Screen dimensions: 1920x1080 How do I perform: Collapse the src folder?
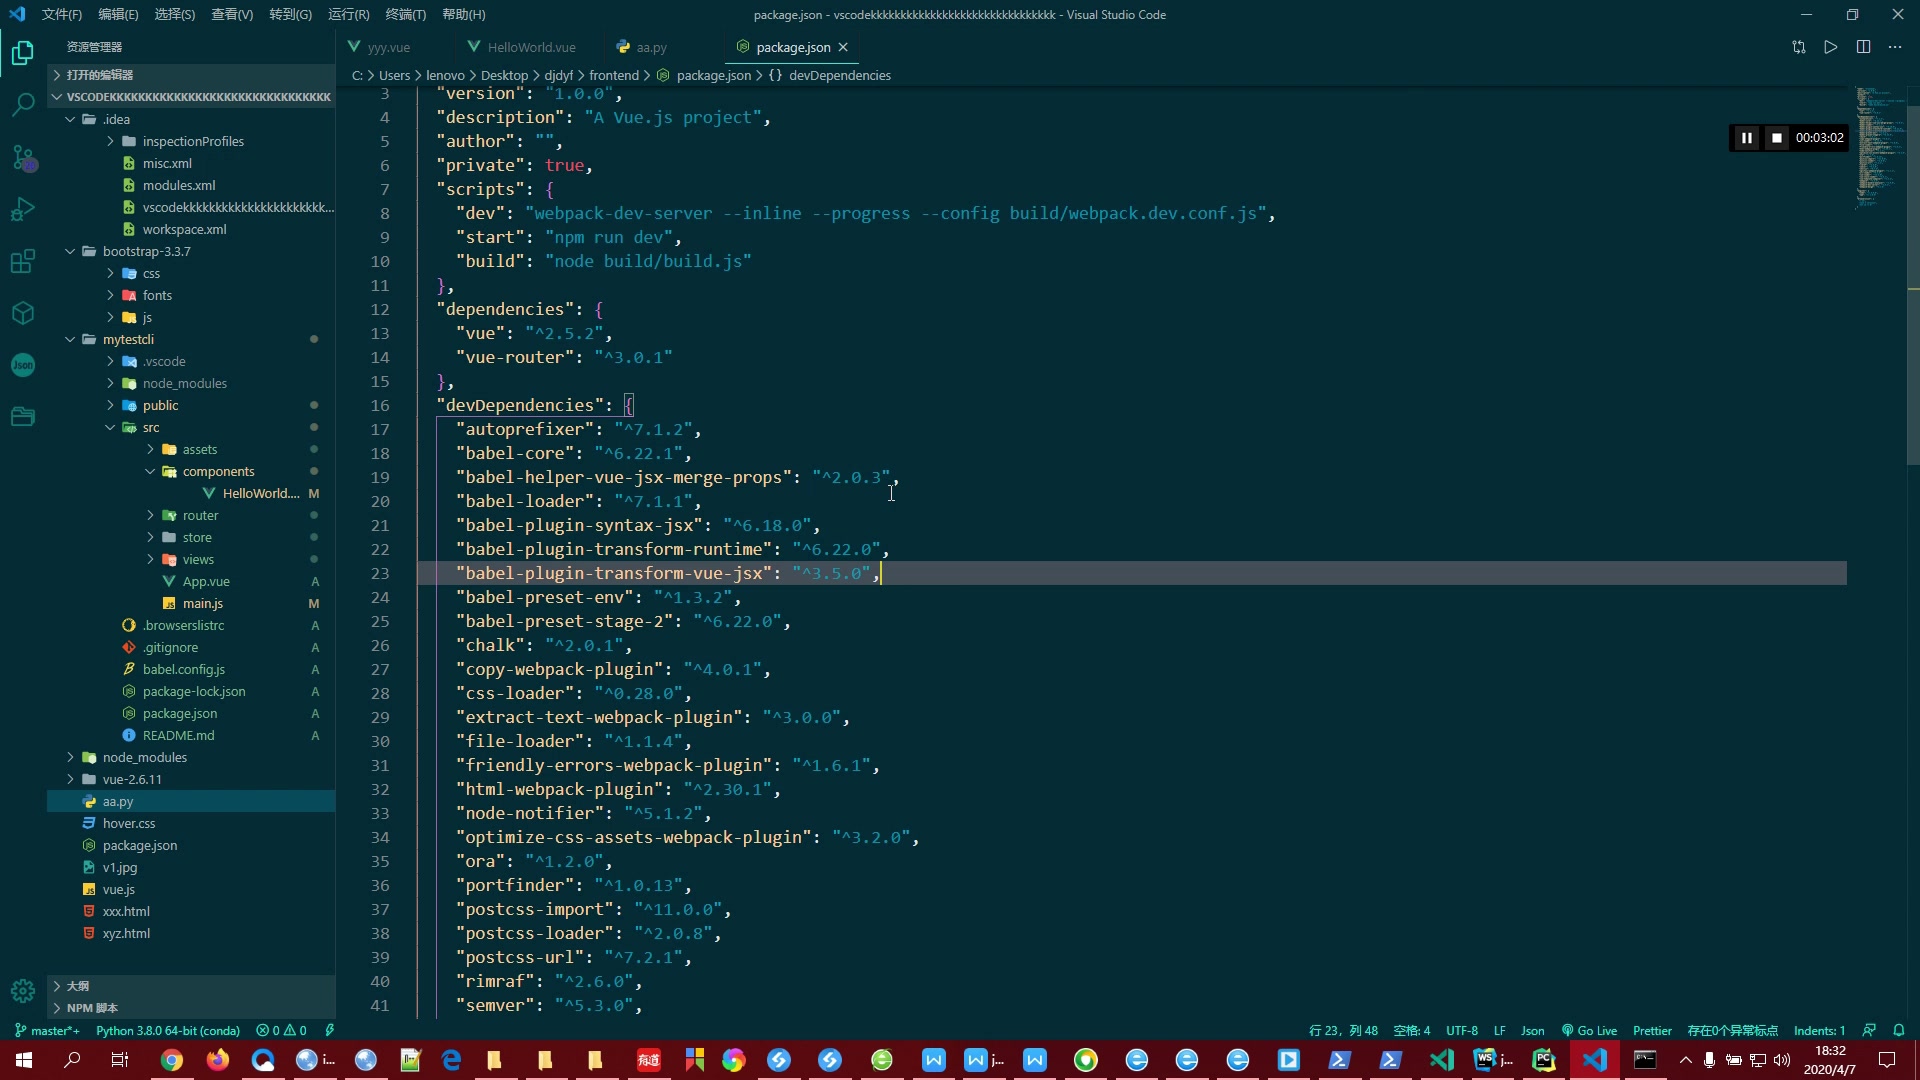111,427
